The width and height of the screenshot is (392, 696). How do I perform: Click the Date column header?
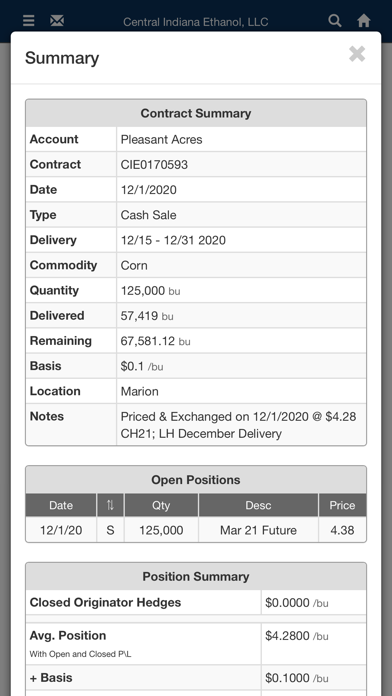pos(61,505)
